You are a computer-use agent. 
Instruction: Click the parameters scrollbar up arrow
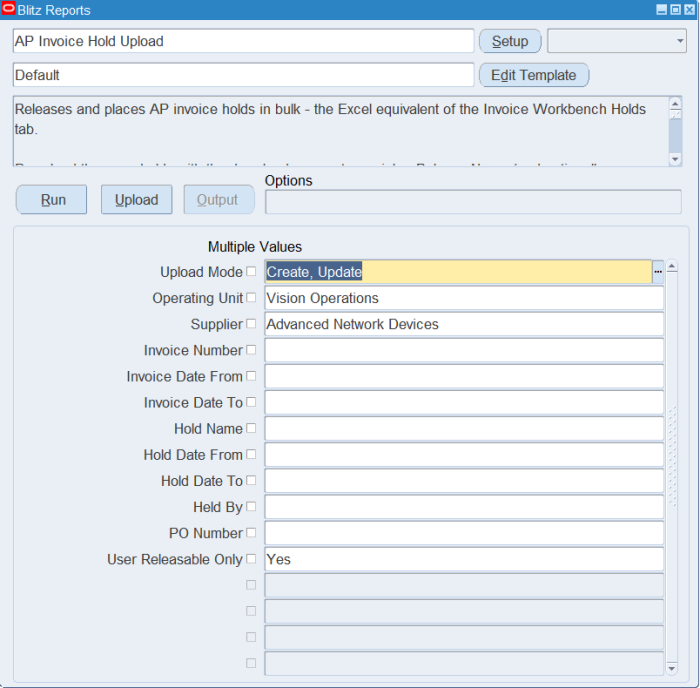672,267
